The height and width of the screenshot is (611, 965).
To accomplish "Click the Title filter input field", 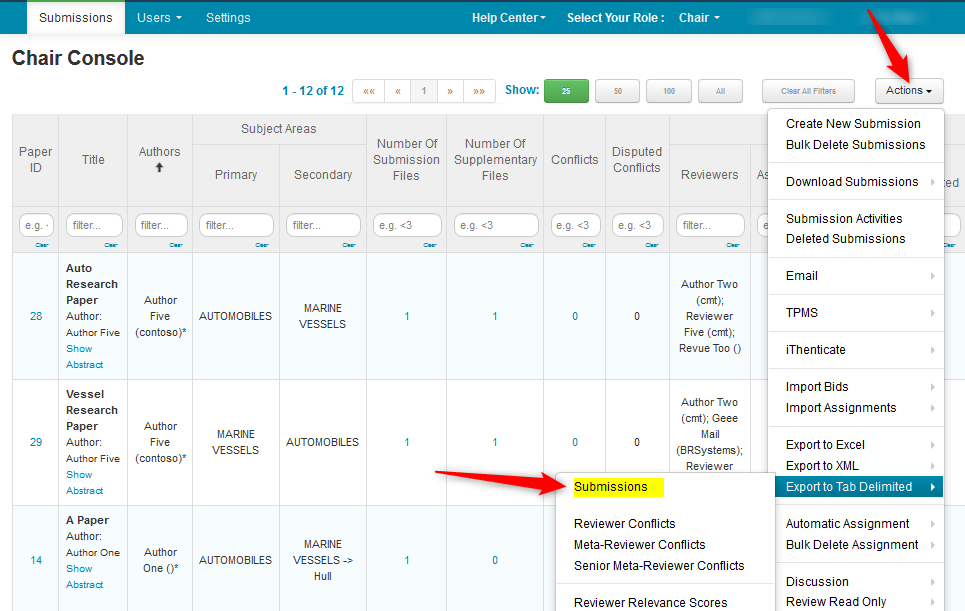I will 94,226.
